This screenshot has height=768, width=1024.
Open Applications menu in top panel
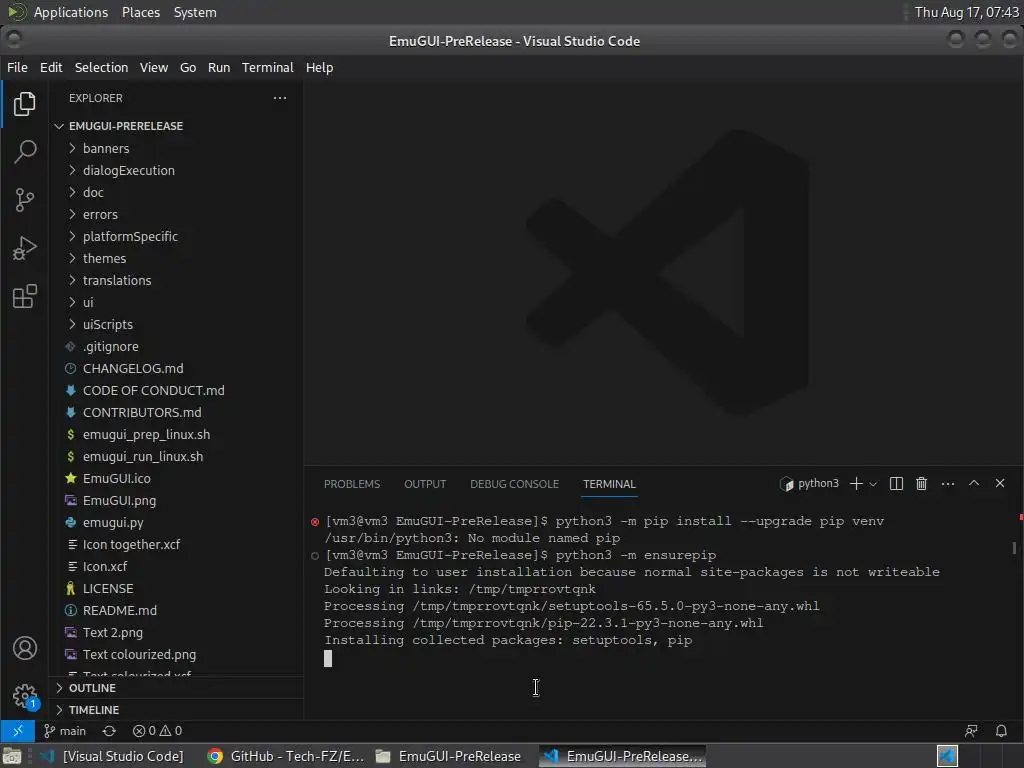71,12
